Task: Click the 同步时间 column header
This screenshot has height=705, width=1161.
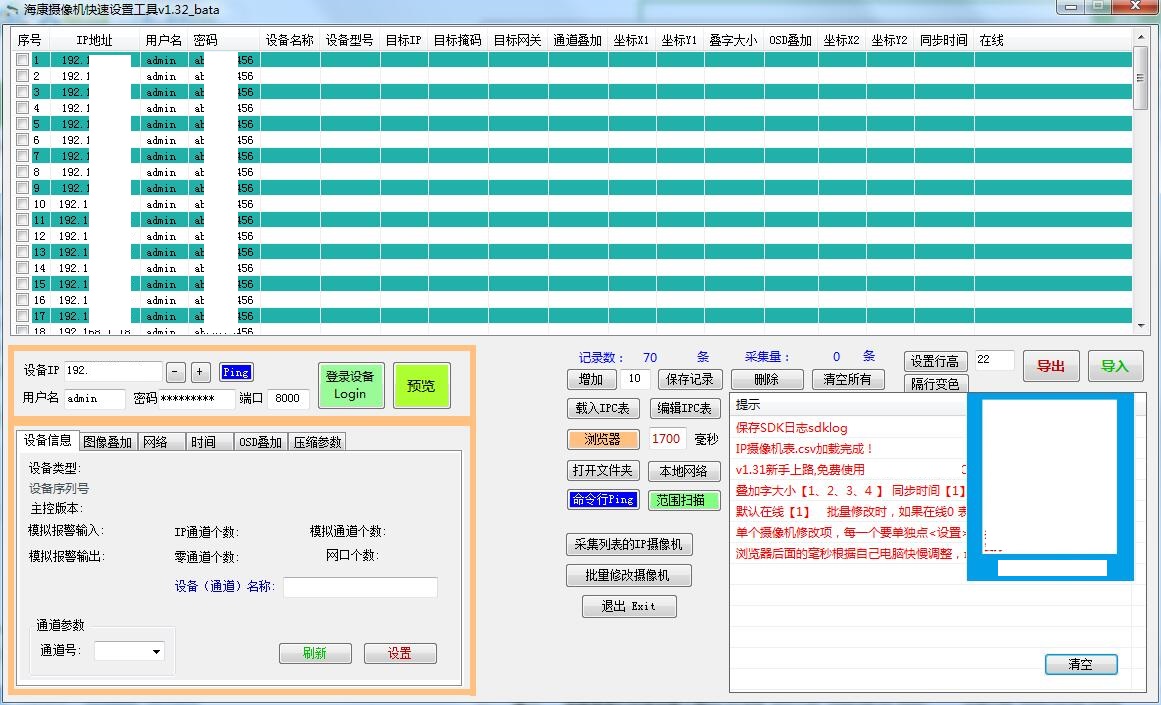Action: coord(944,40)
